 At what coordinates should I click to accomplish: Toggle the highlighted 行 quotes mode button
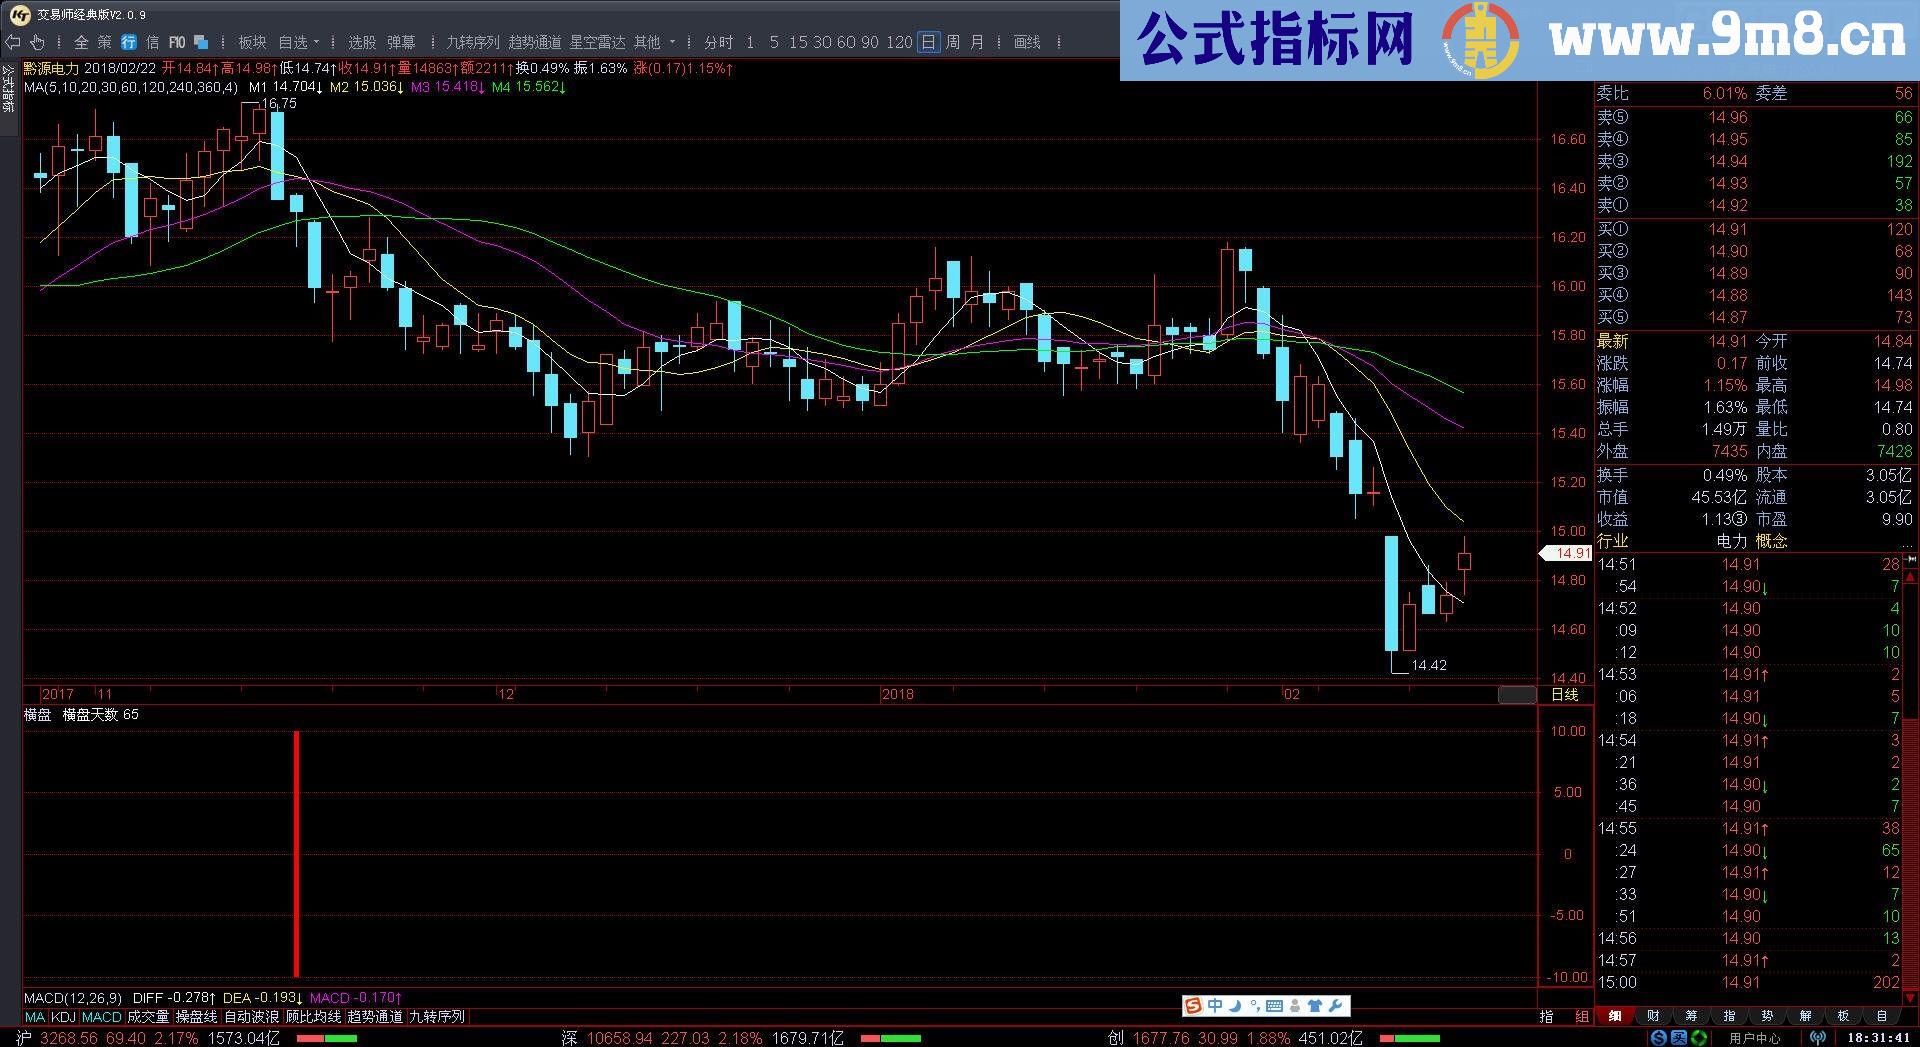129,42
